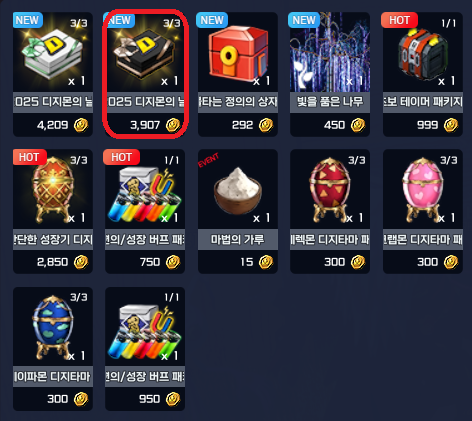Screen dimensions: 472x421
Task: Pick the golden-red growth egg priced 2,850
Action: pyautogui.click(x=53, y=211)
